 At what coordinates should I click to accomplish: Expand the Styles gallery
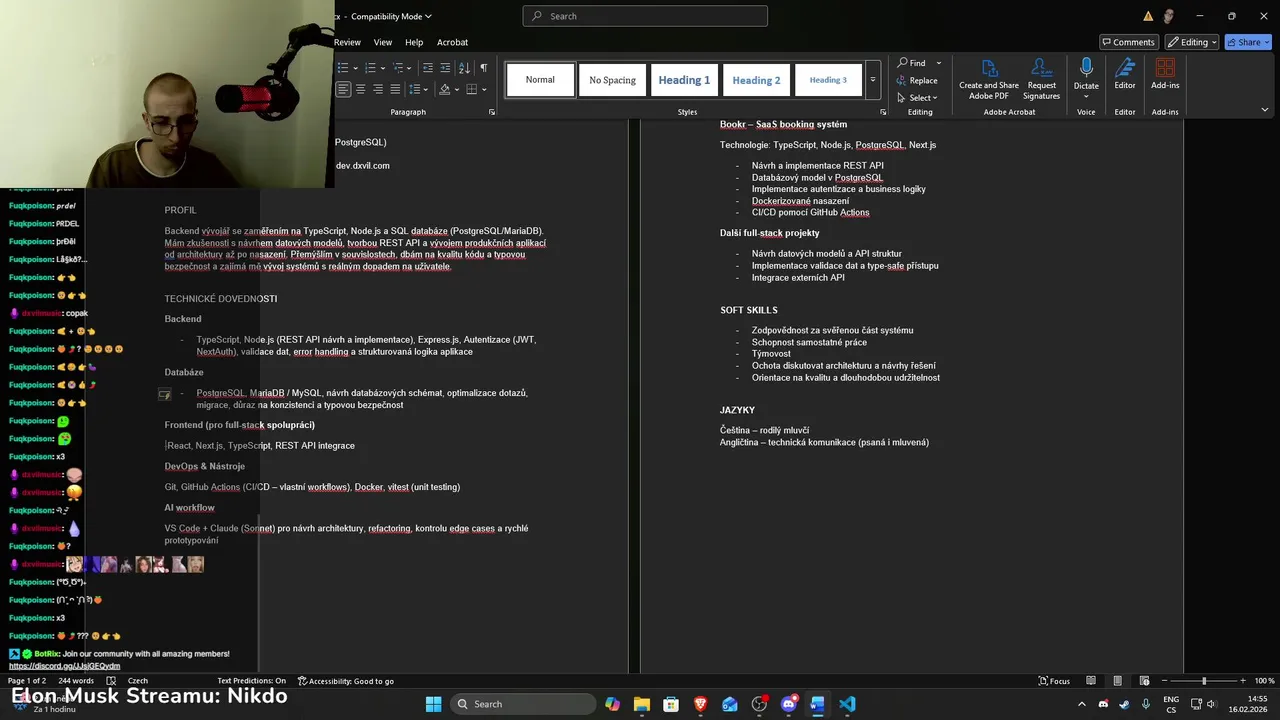pyautogui.click(x=872, y=80)
